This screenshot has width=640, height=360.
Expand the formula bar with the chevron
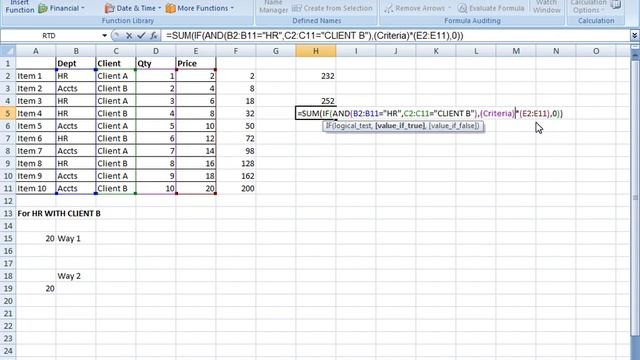(x=634, y=36)
